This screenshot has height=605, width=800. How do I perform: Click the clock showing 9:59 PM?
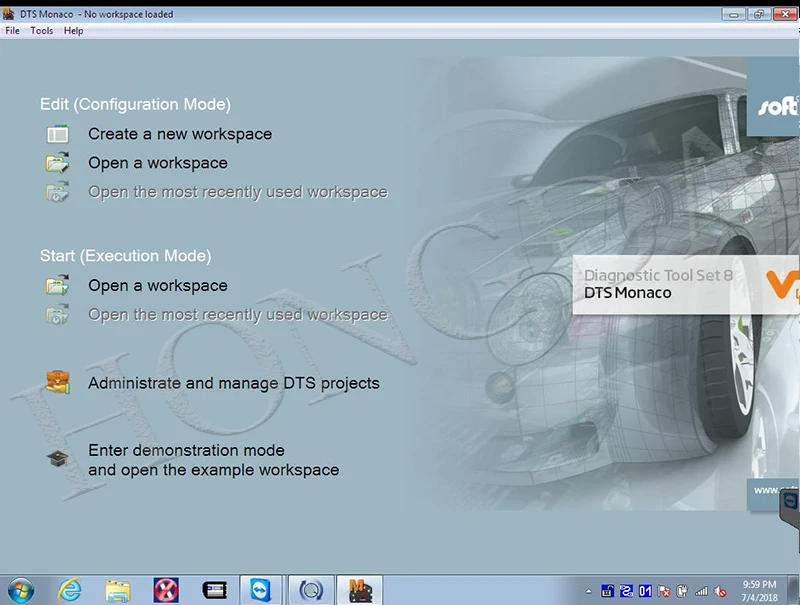point(759,591)
